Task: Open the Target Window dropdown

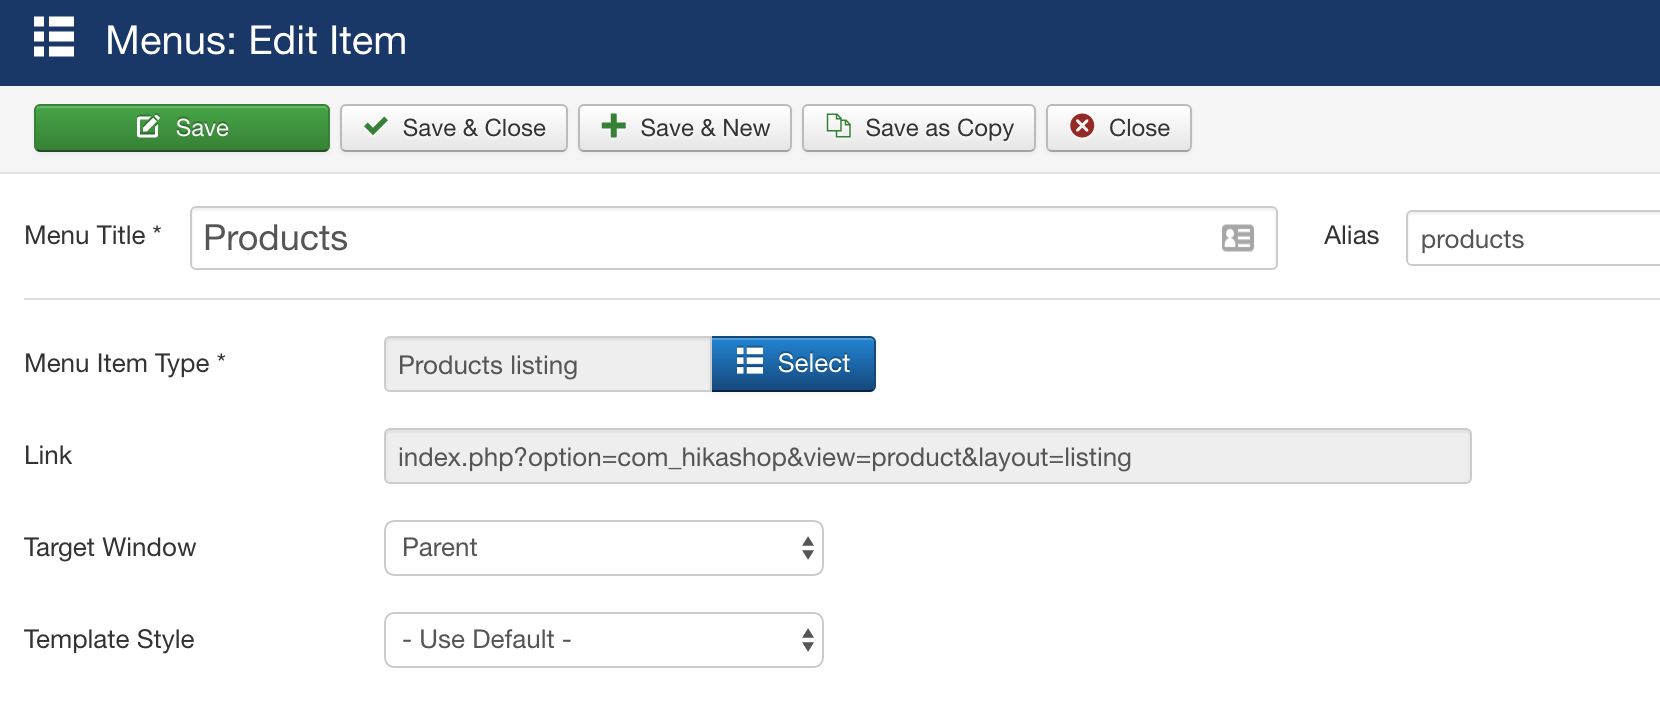Action: click(603, 548)
